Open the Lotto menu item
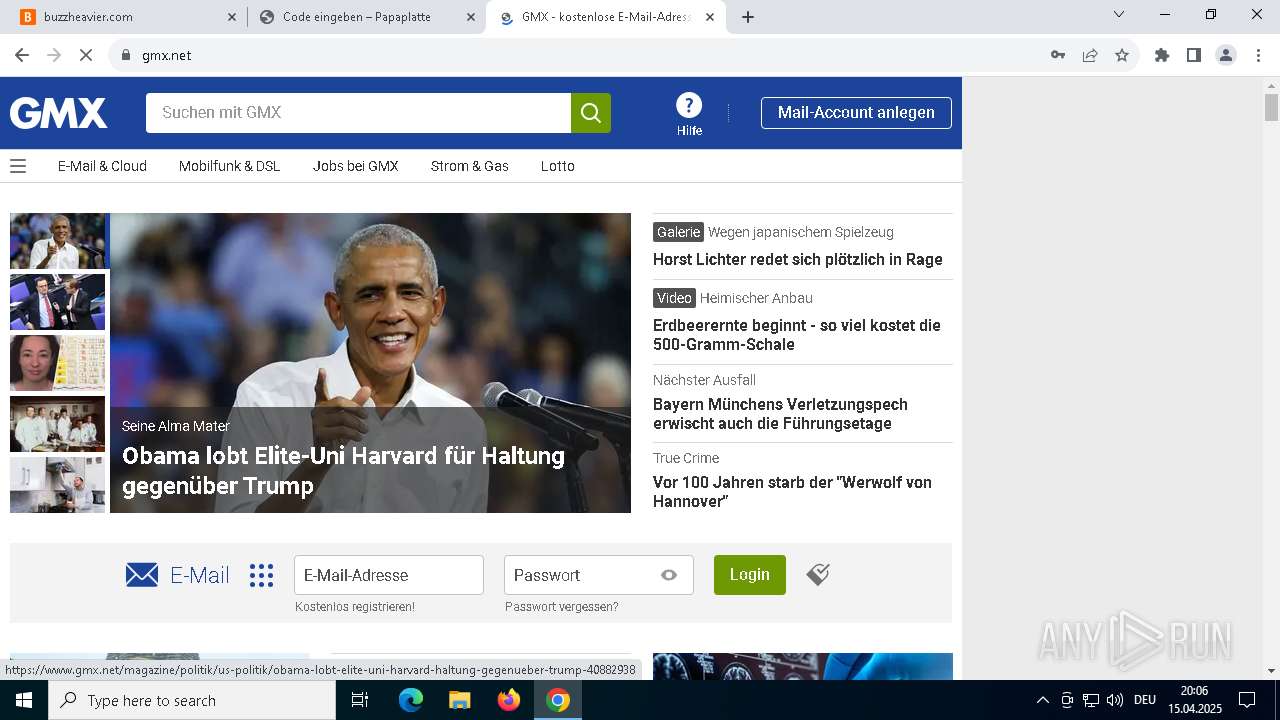 [x=557, y=166]
